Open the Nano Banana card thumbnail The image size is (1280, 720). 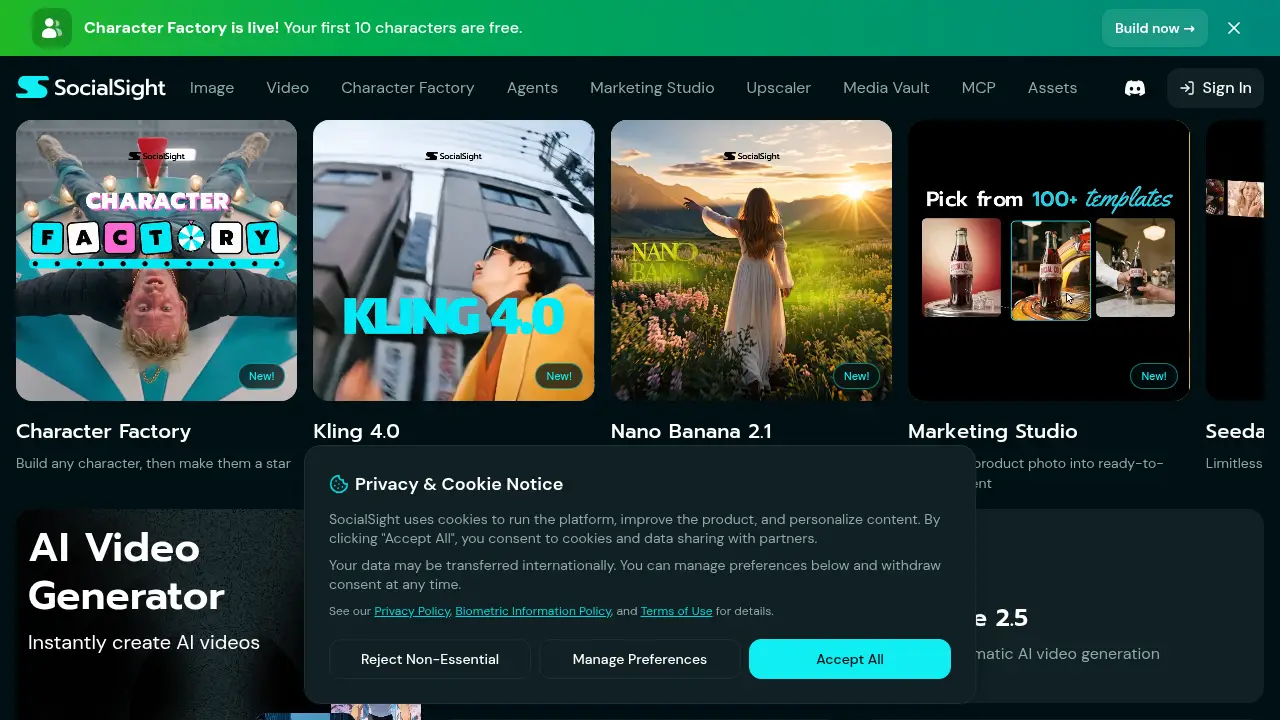click(751, 260)
